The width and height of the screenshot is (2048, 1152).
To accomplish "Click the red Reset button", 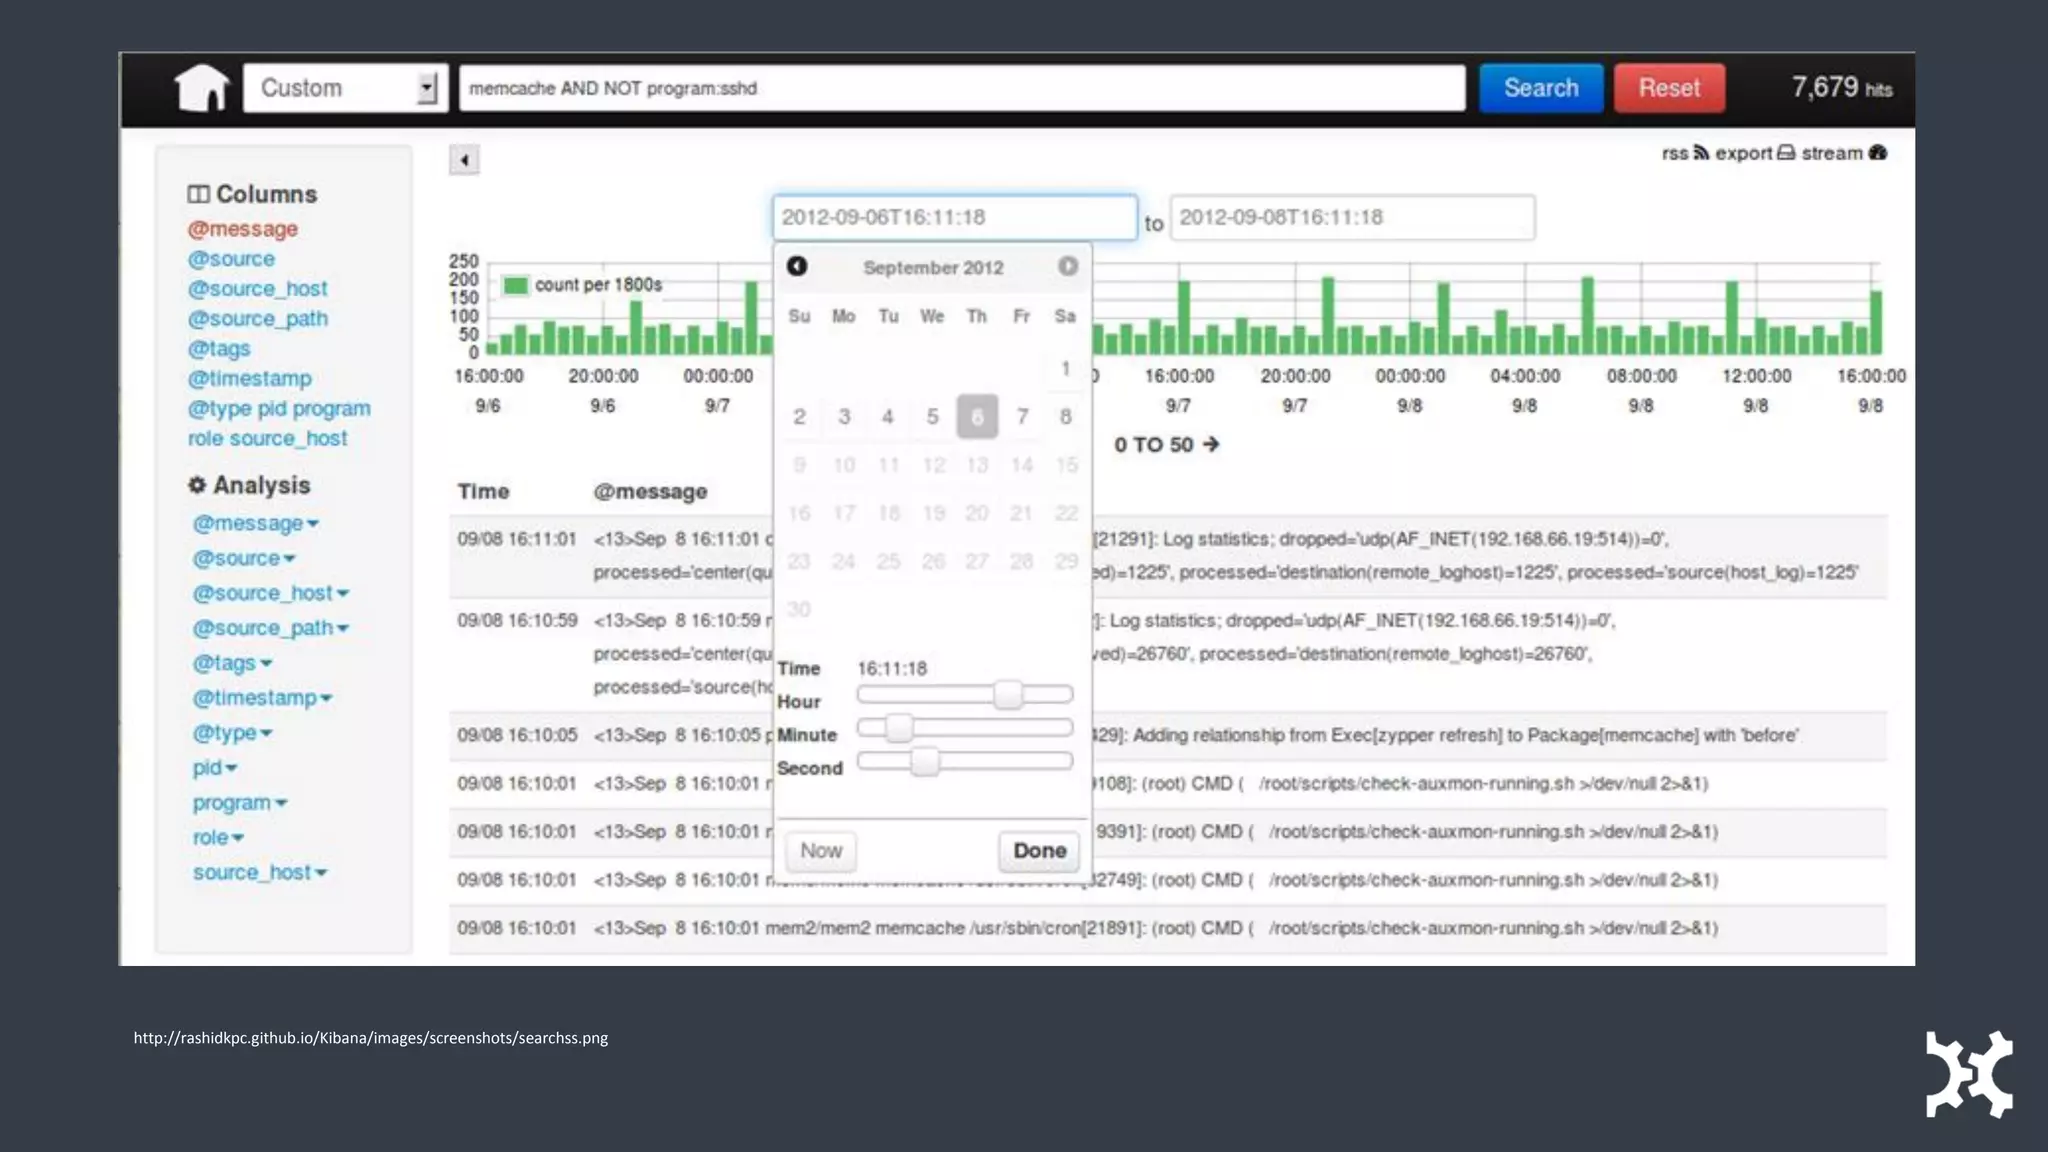I will point(1669,88).
